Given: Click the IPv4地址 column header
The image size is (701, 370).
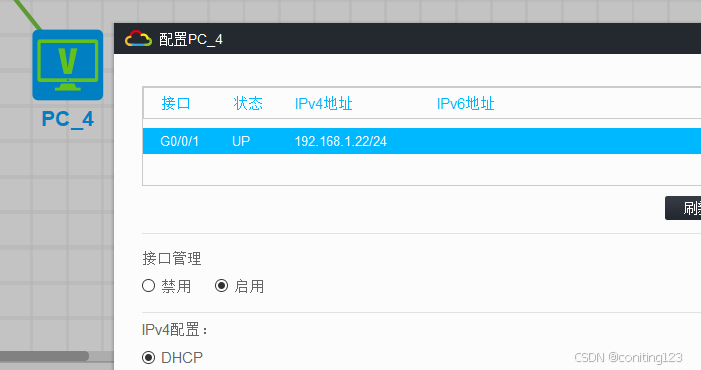Looking at the screenshot, I should click(323, 103).
